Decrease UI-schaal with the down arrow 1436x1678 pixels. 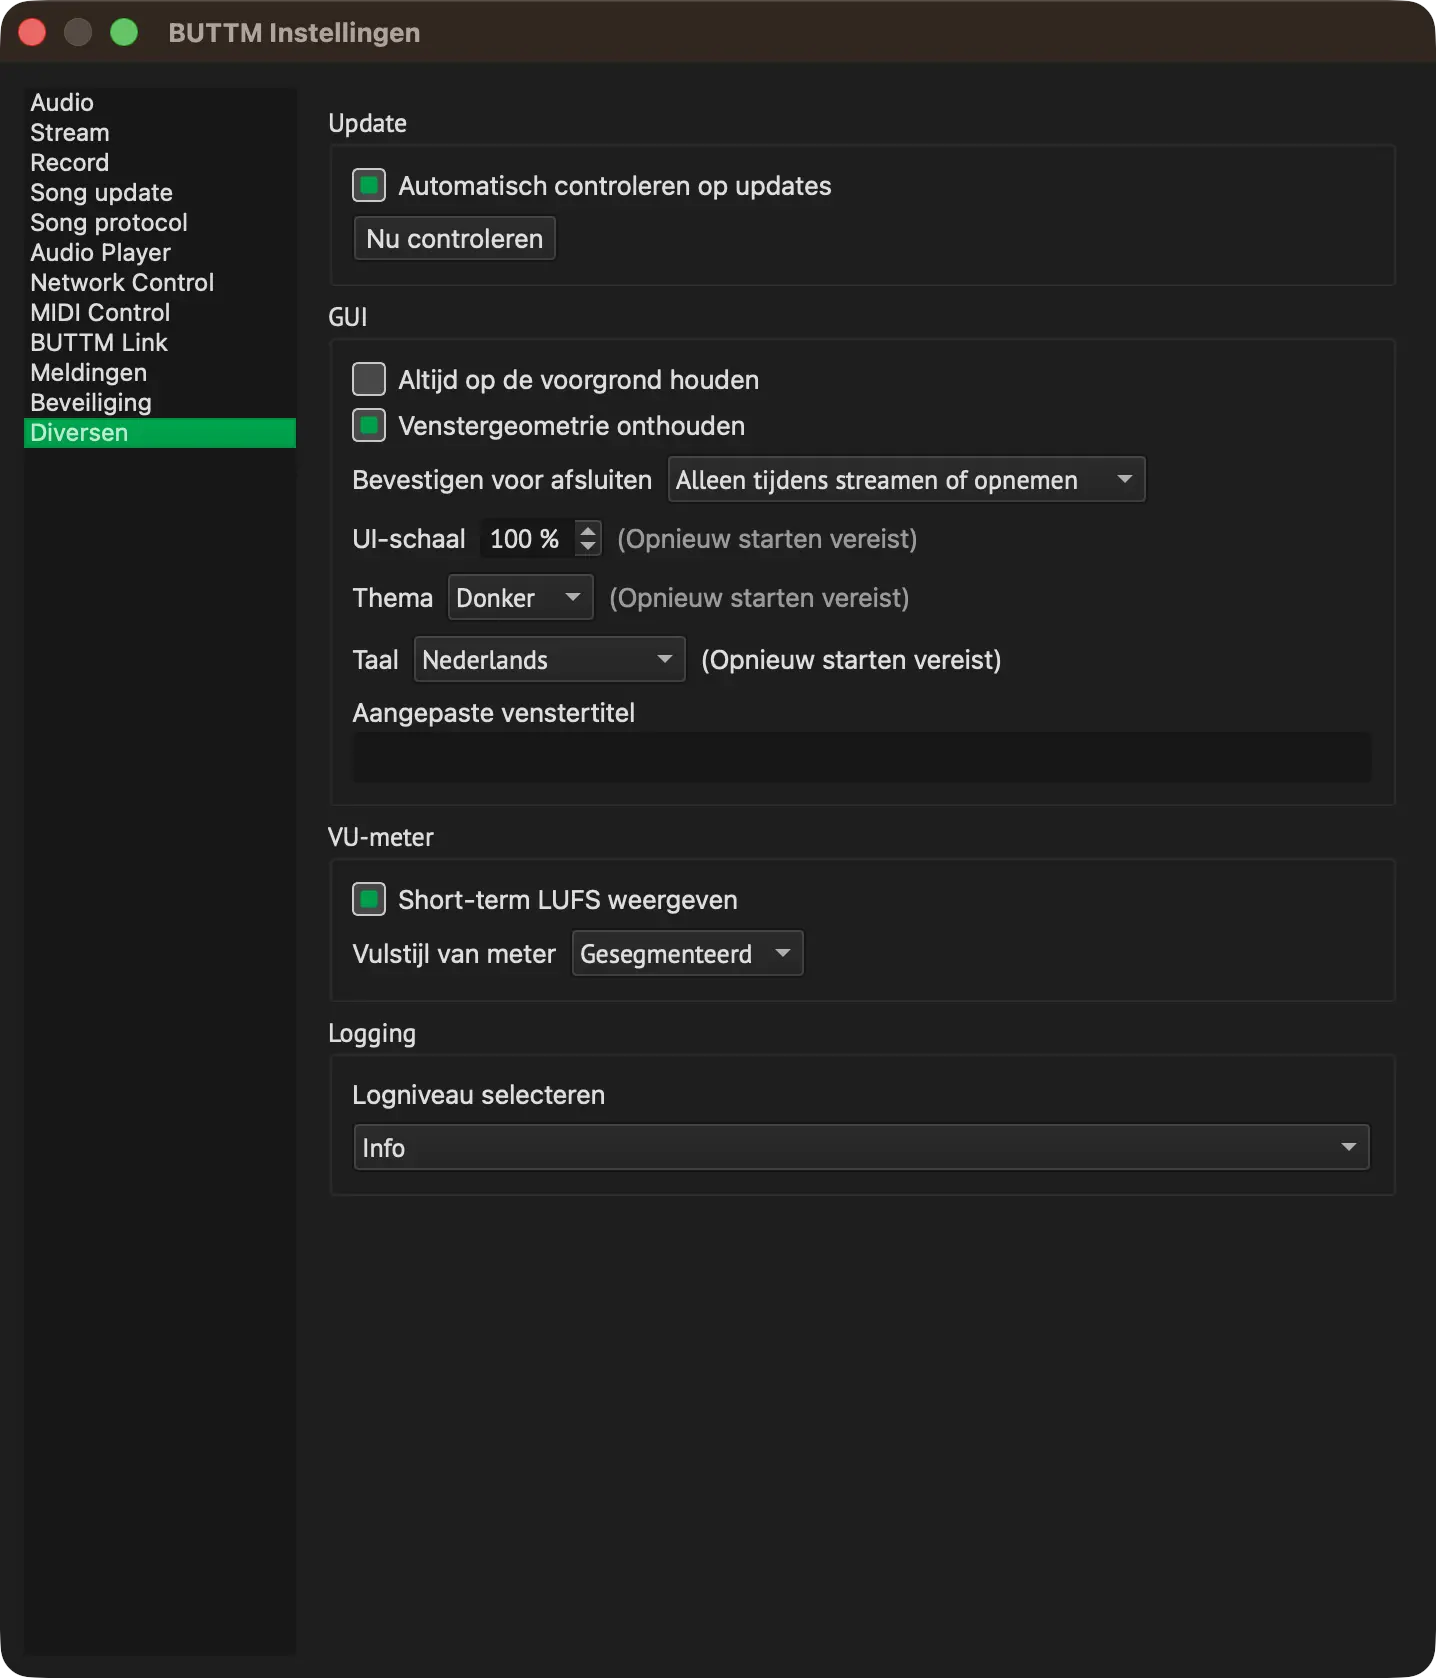588,548
